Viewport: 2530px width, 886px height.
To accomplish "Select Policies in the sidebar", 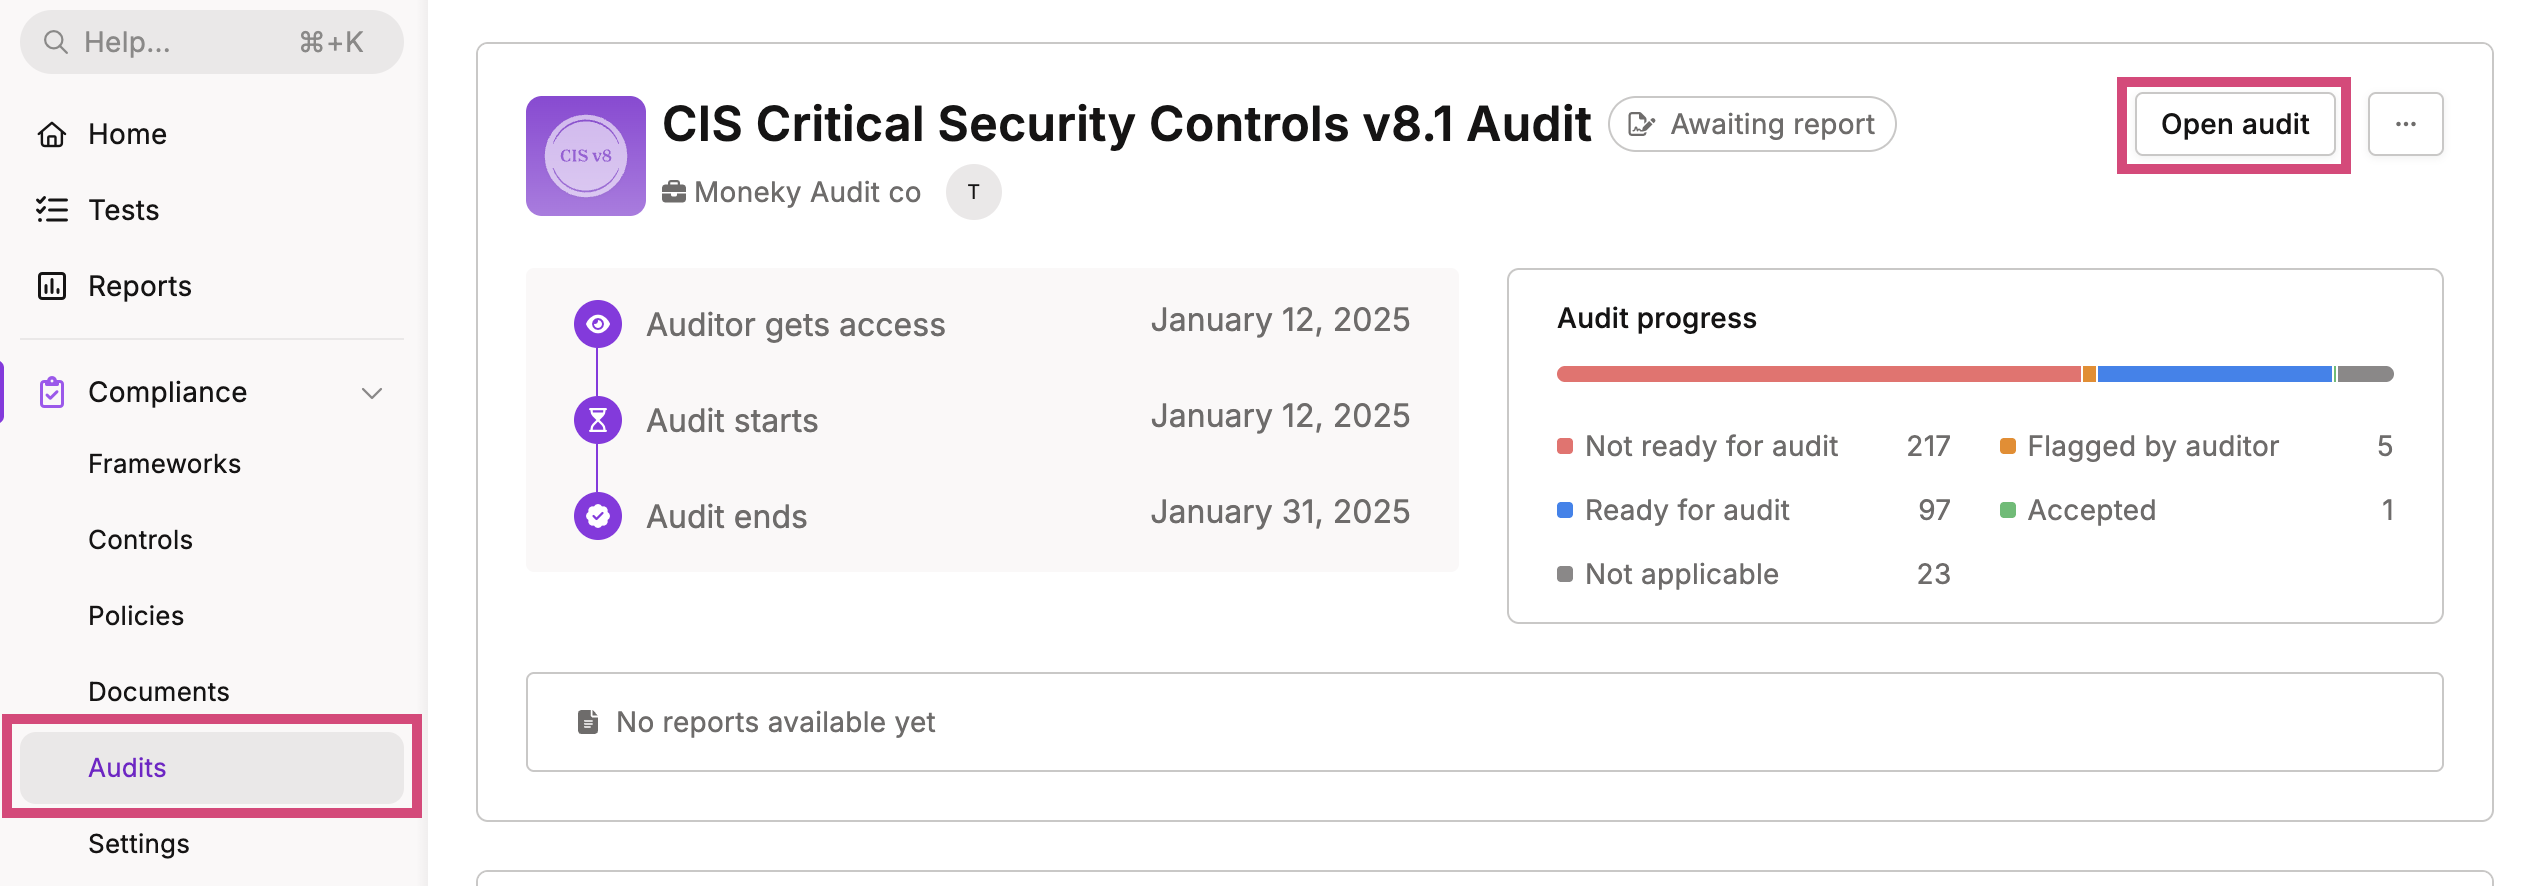I will click(x=136, y=616).
